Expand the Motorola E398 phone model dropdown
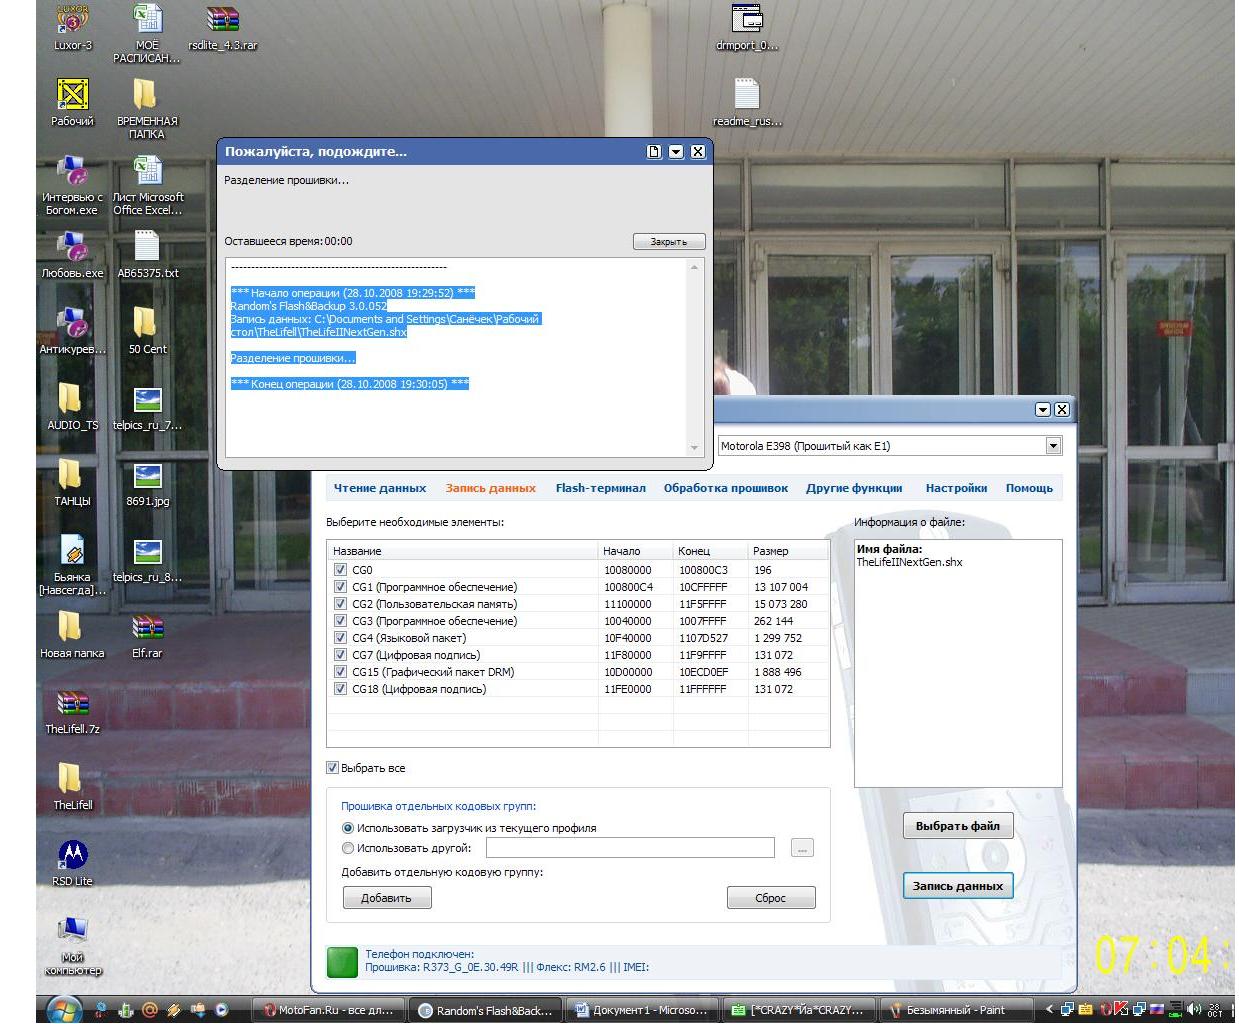 tap(1053, 446)
